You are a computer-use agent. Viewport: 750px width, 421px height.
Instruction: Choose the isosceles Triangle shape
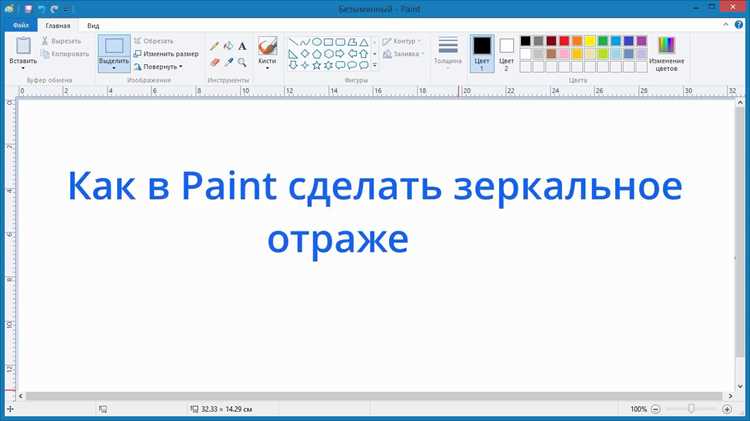pyautogui.click(x=364, y=42)
